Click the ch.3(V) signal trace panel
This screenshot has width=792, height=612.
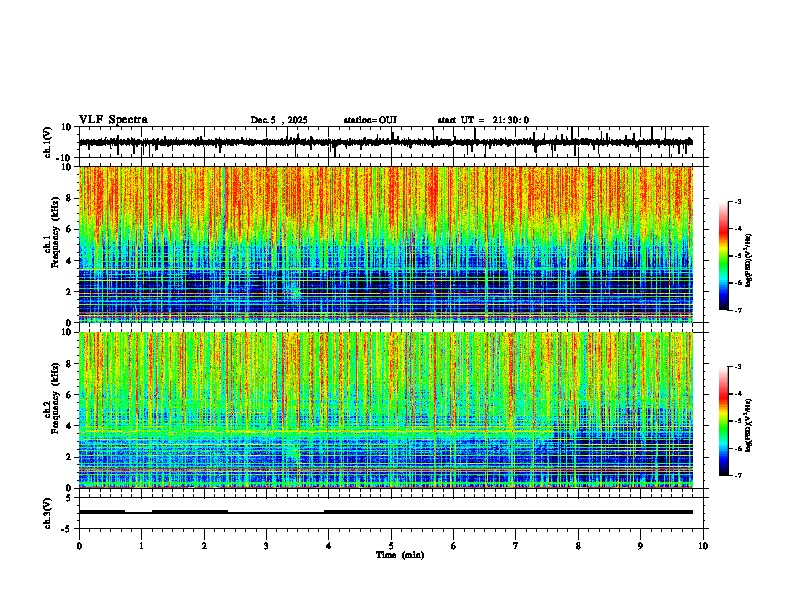pyautogui.click(x=393, y=513)
